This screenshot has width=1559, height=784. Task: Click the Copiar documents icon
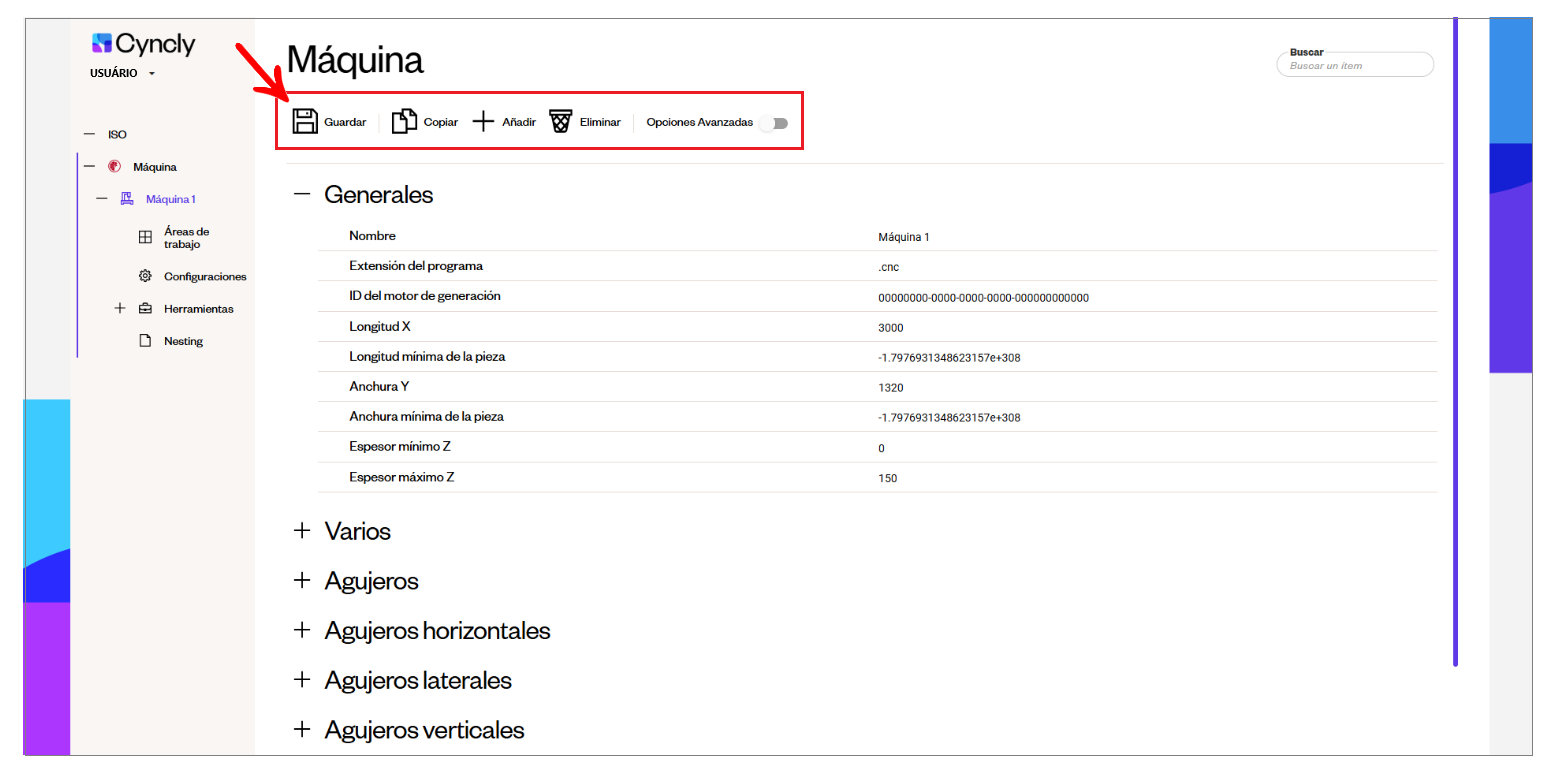click(404, 121)
